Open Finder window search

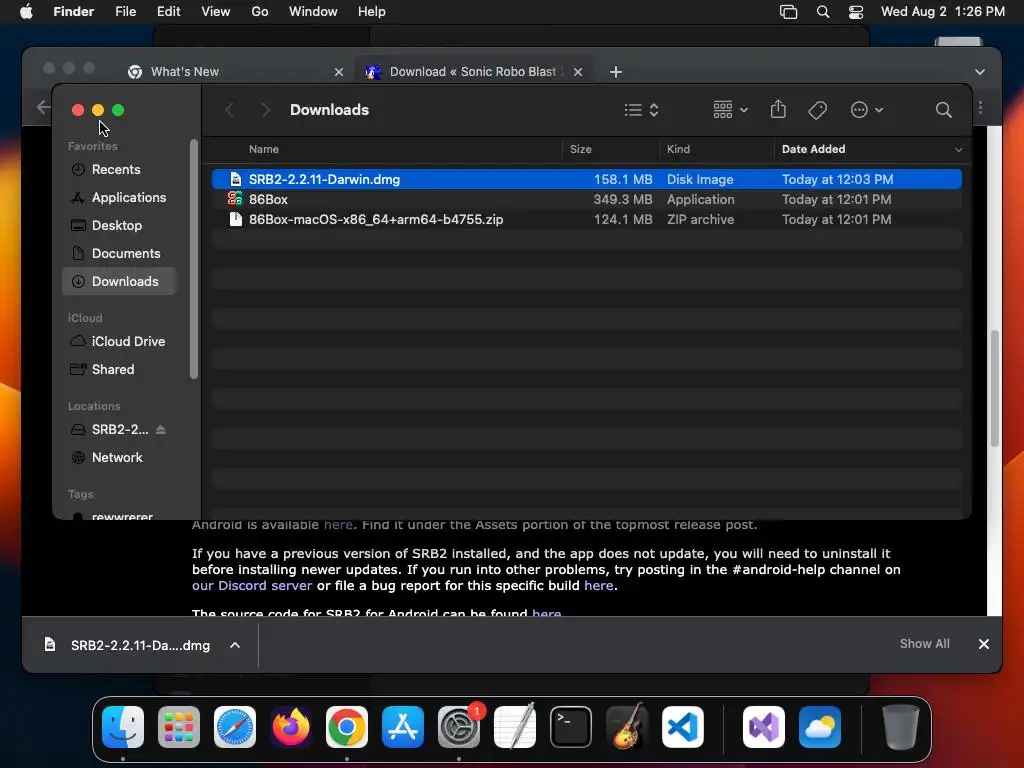tap(943, 110)
